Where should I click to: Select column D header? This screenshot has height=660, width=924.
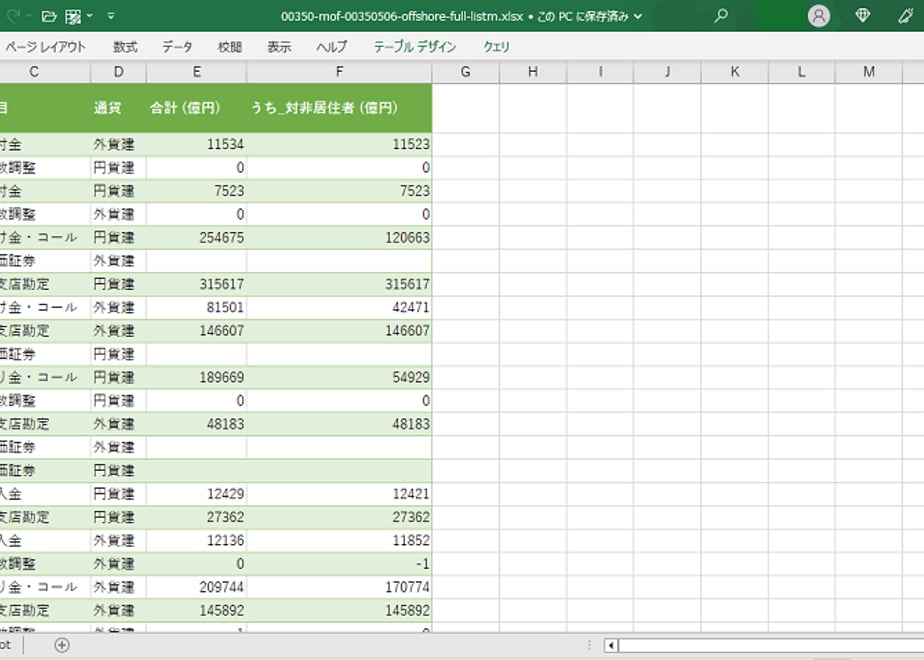click(118, 72)
